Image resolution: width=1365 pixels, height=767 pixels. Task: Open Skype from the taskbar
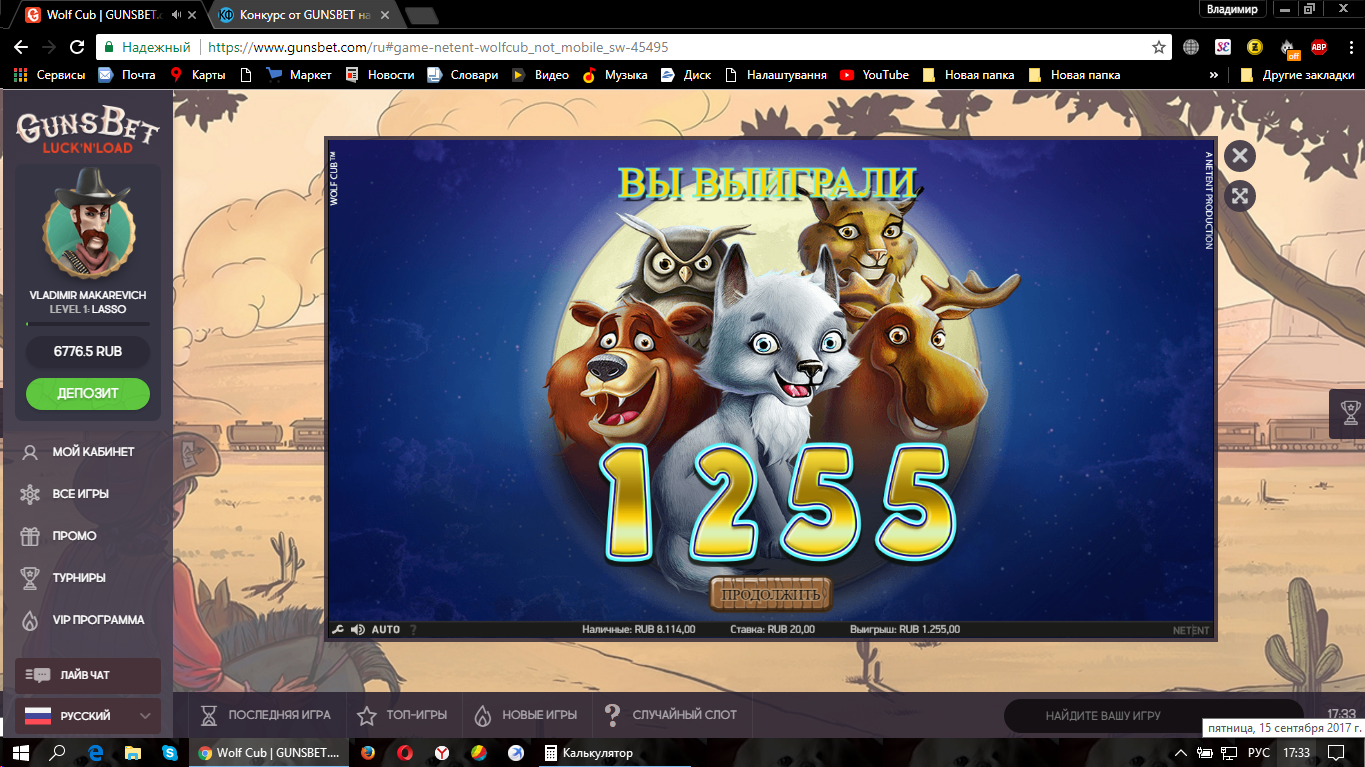[x=170, y=753]
